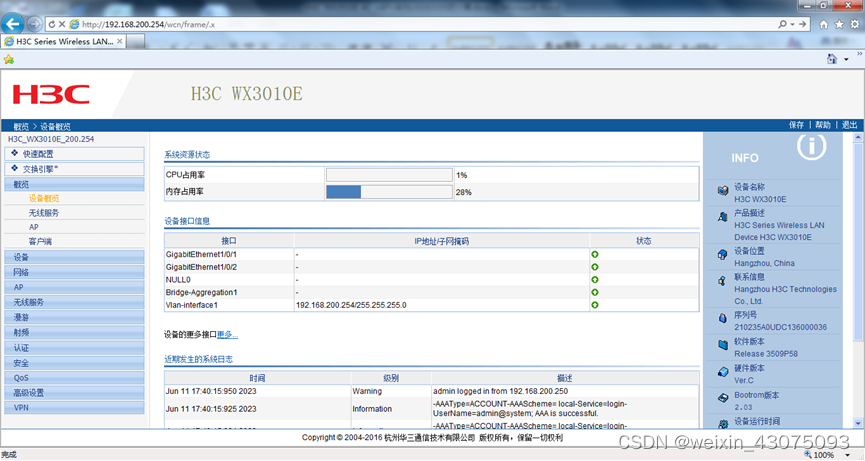
Task: Click the contact information icon
Action: 722,281
